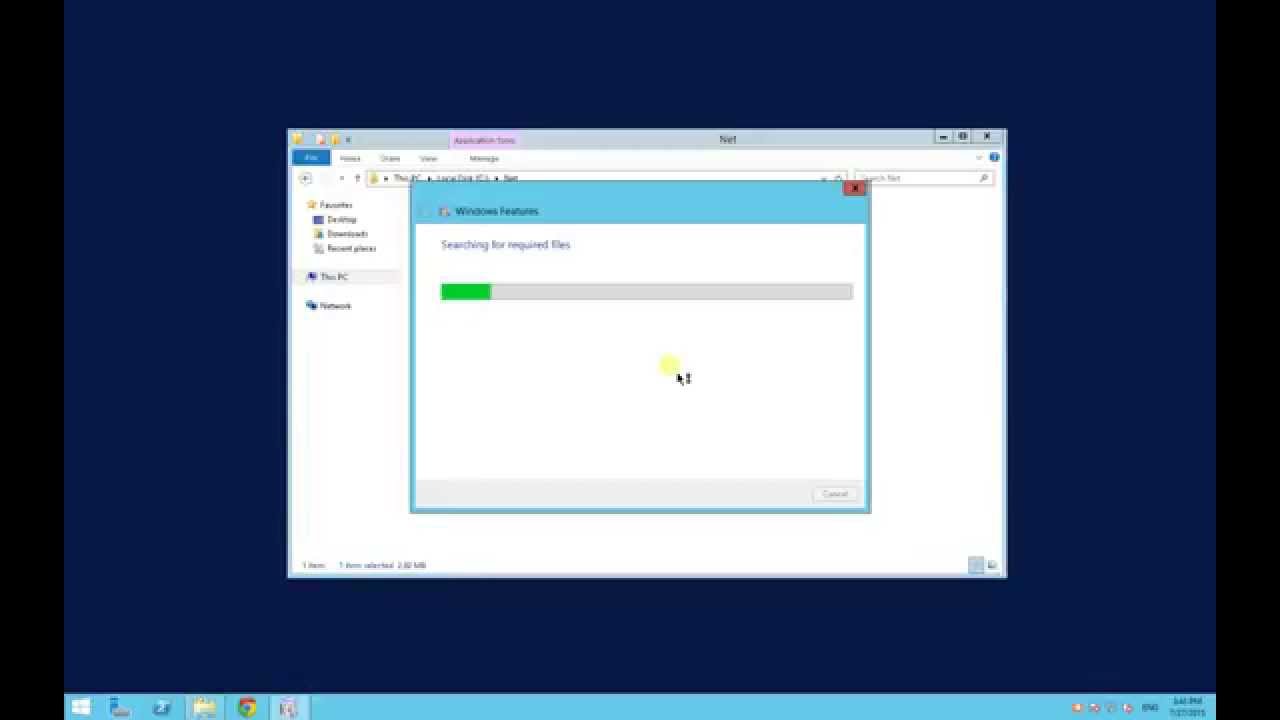Switch to details view icon

(976, 565)
